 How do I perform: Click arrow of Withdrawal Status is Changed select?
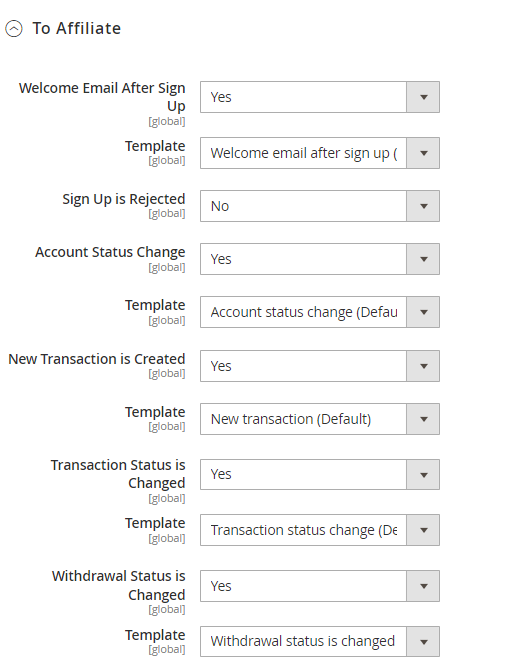pyautogui.click(x=423, y=586)
